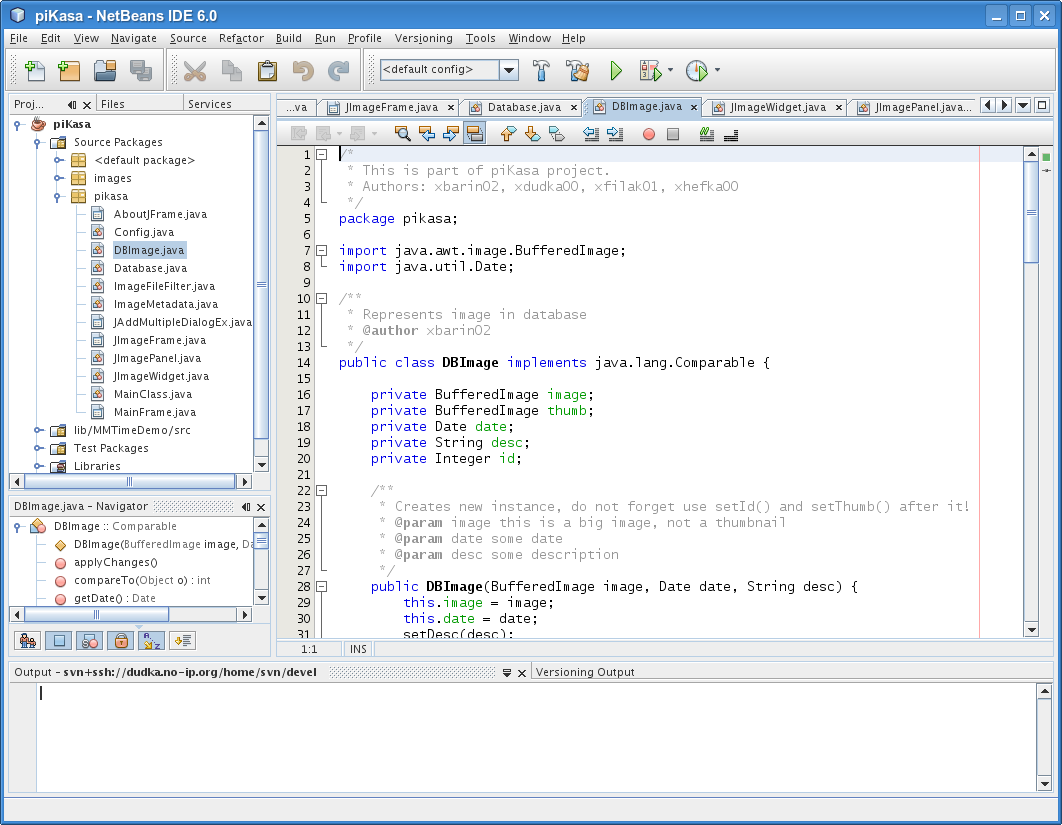Image resolution: width=1062 pixels, height=825 pixels.
Task: Click the Navigator horizontal scrollbar thumb
Action: click(x=96, y=614)
